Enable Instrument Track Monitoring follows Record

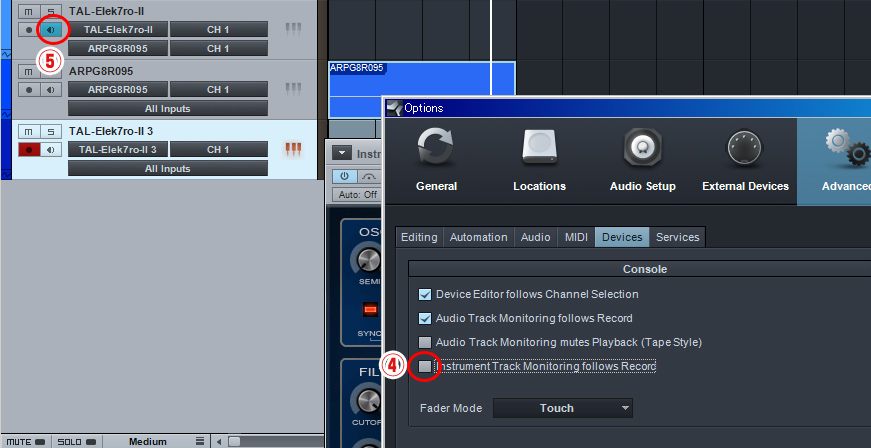[x=426, y=367]
